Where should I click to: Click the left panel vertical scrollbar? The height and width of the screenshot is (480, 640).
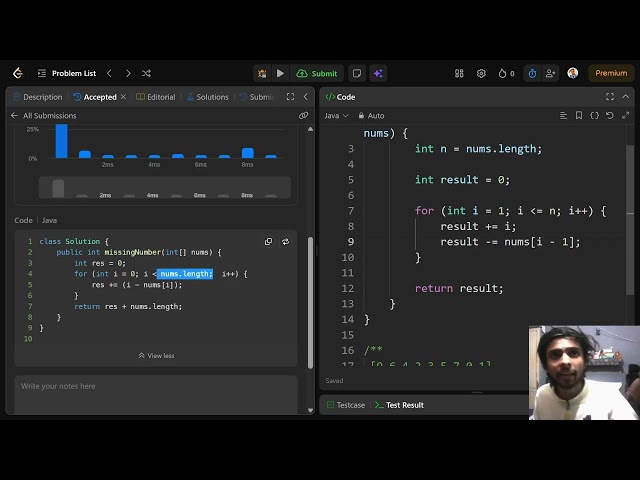click(x=310, y=302)
